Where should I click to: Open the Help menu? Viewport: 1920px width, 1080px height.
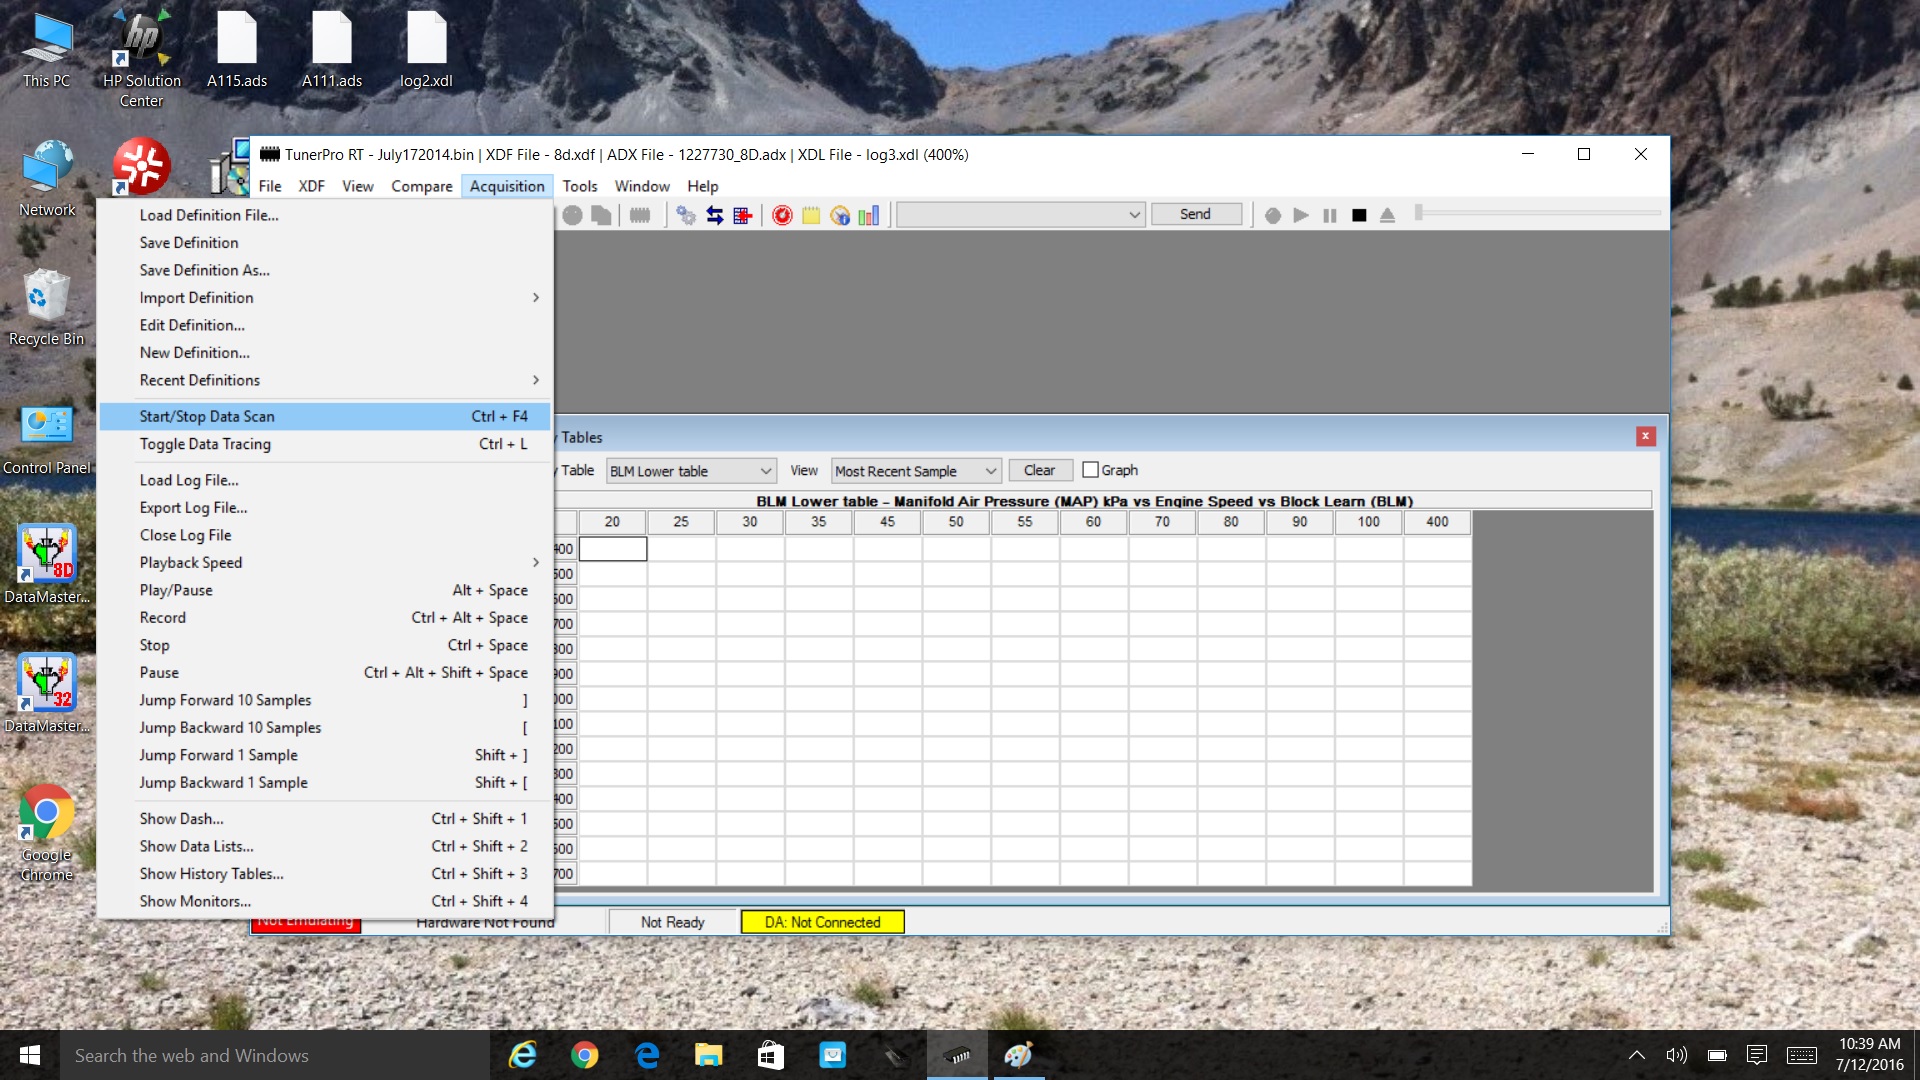pyautogui.click(x=702, y=186)
